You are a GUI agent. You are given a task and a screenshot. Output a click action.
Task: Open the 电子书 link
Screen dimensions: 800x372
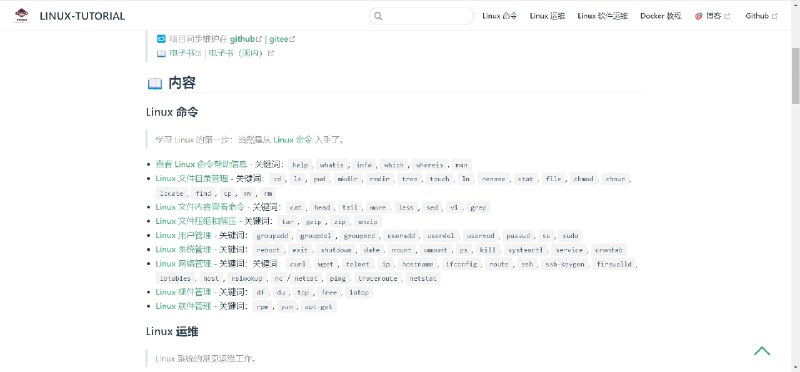coord(182,53)
